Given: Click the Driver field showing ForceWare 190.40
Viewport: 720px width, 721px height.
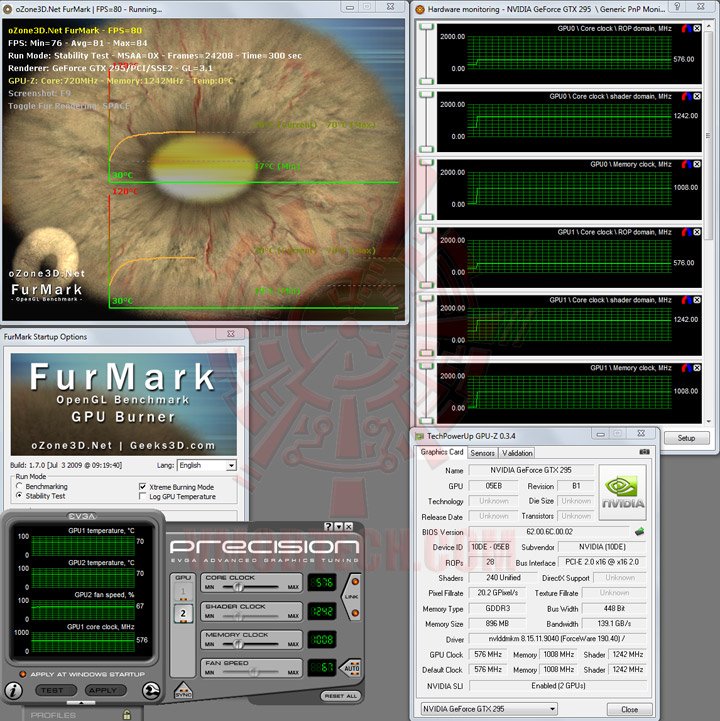Looking at the screenshot, I should pyautogui.click(x=558, y=638).
